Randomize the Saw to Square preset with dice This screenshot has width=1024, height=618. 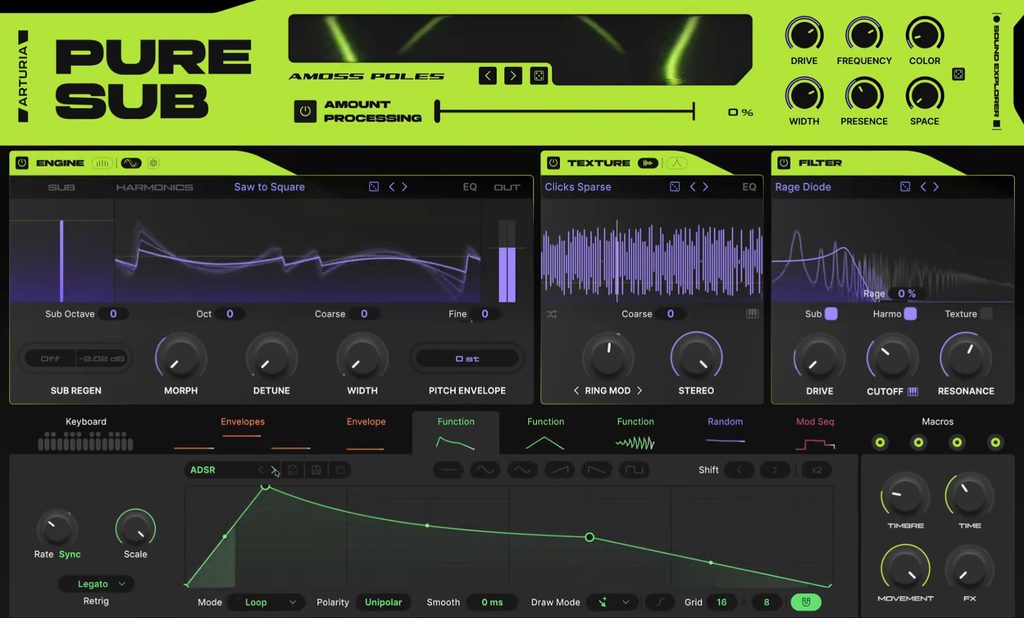point(374,187)
